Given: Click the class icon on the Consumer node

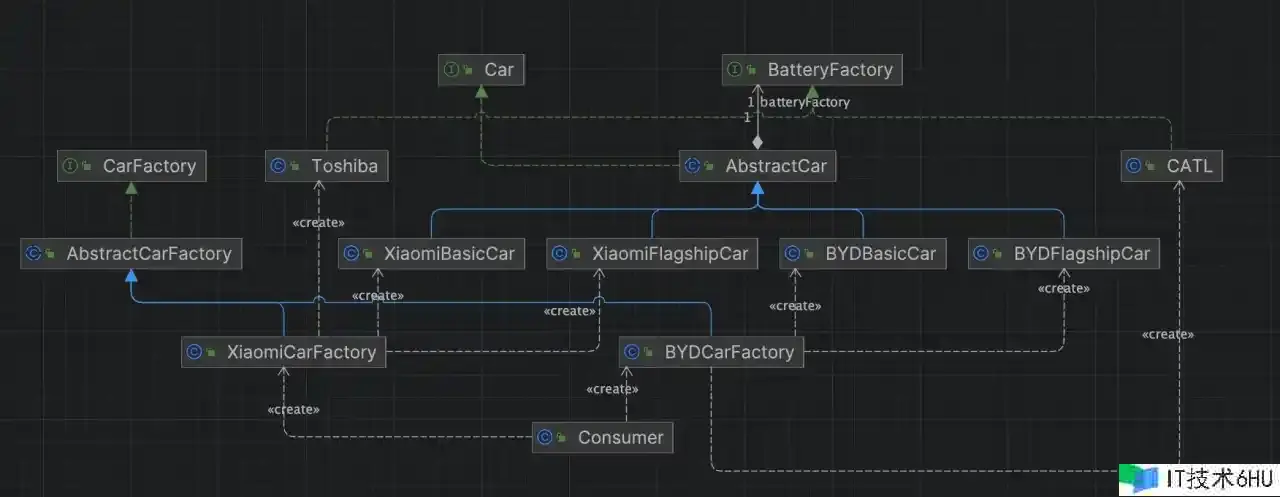Looking at the screenshot, I should point(545,438).
